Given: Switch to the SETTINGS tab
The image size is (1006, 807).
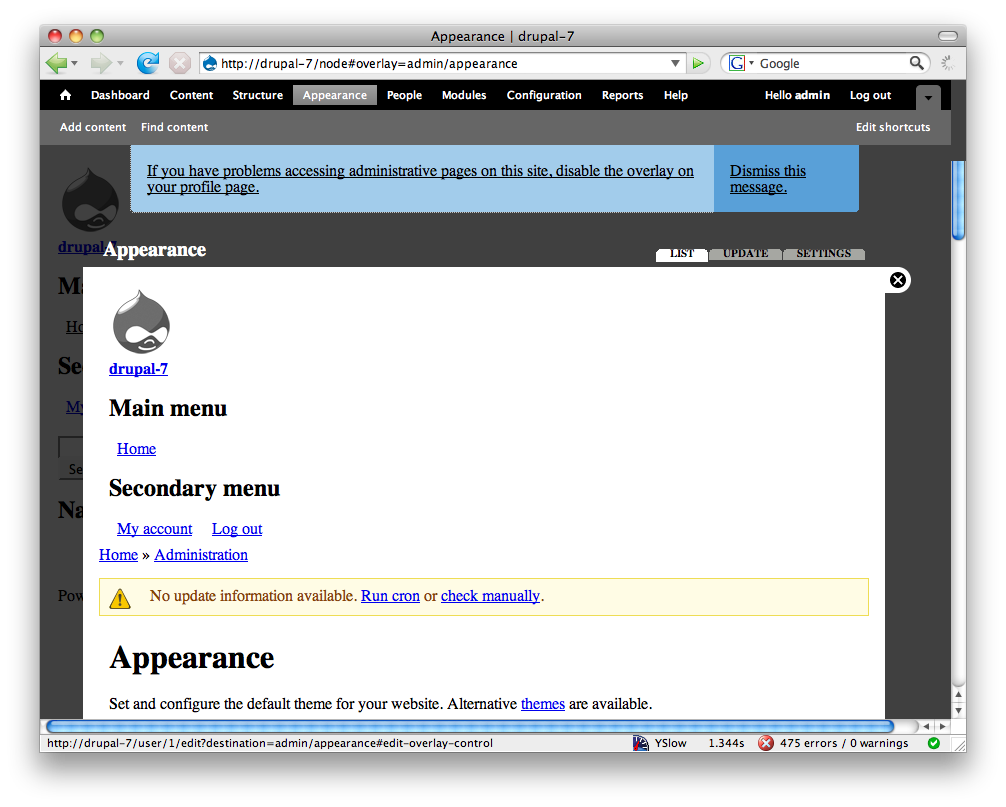Looking at the screenshot, I should click(823, 253).
